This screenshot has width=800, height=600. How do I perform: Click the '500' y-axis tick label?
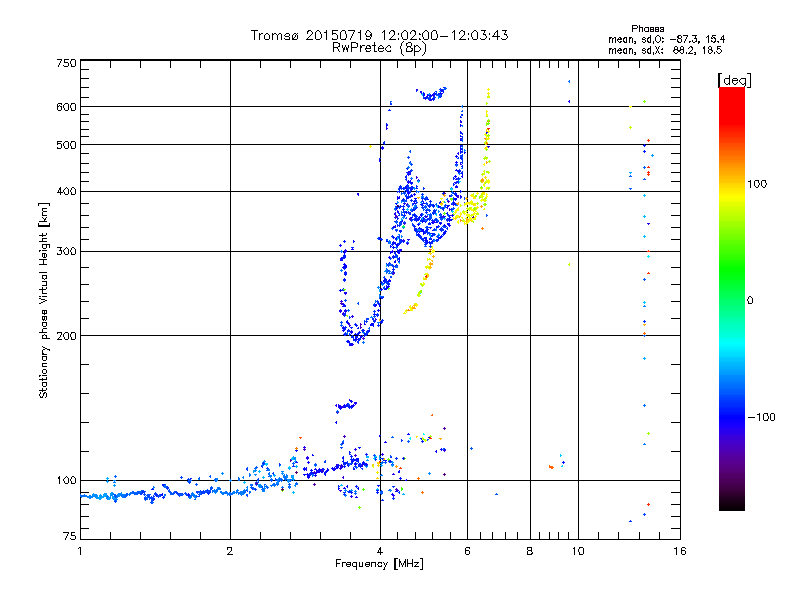(66, 145)
